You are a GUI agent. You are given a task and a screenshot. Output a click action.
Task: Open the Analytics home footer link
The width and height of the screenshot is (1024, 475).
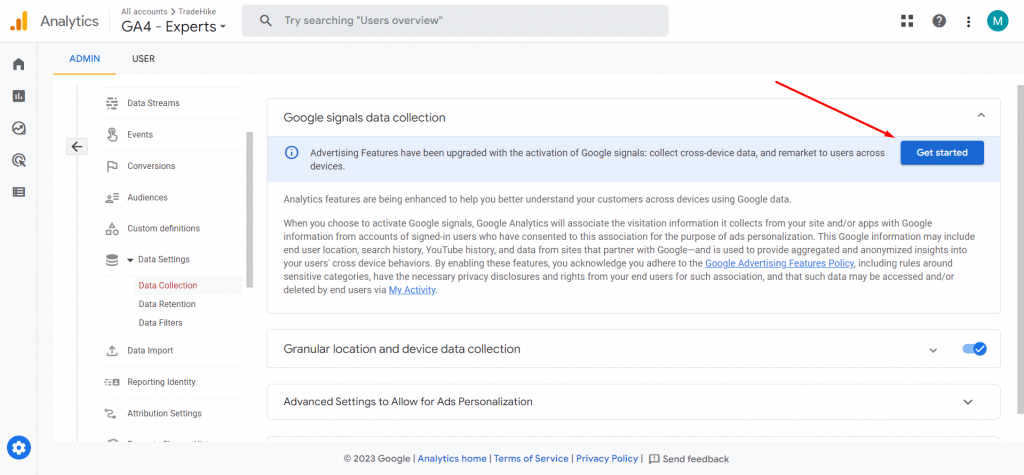coord(452,459)
